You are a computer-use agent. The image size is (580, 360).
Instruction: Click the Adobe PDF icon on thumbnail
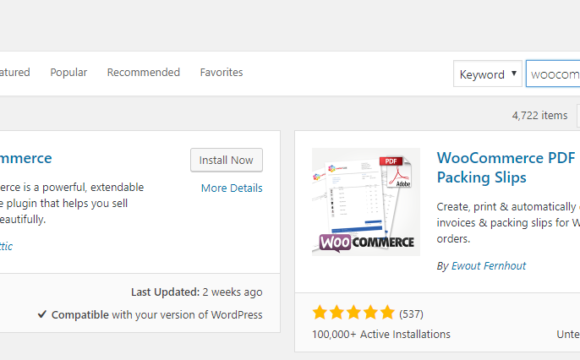coord(396,172)
